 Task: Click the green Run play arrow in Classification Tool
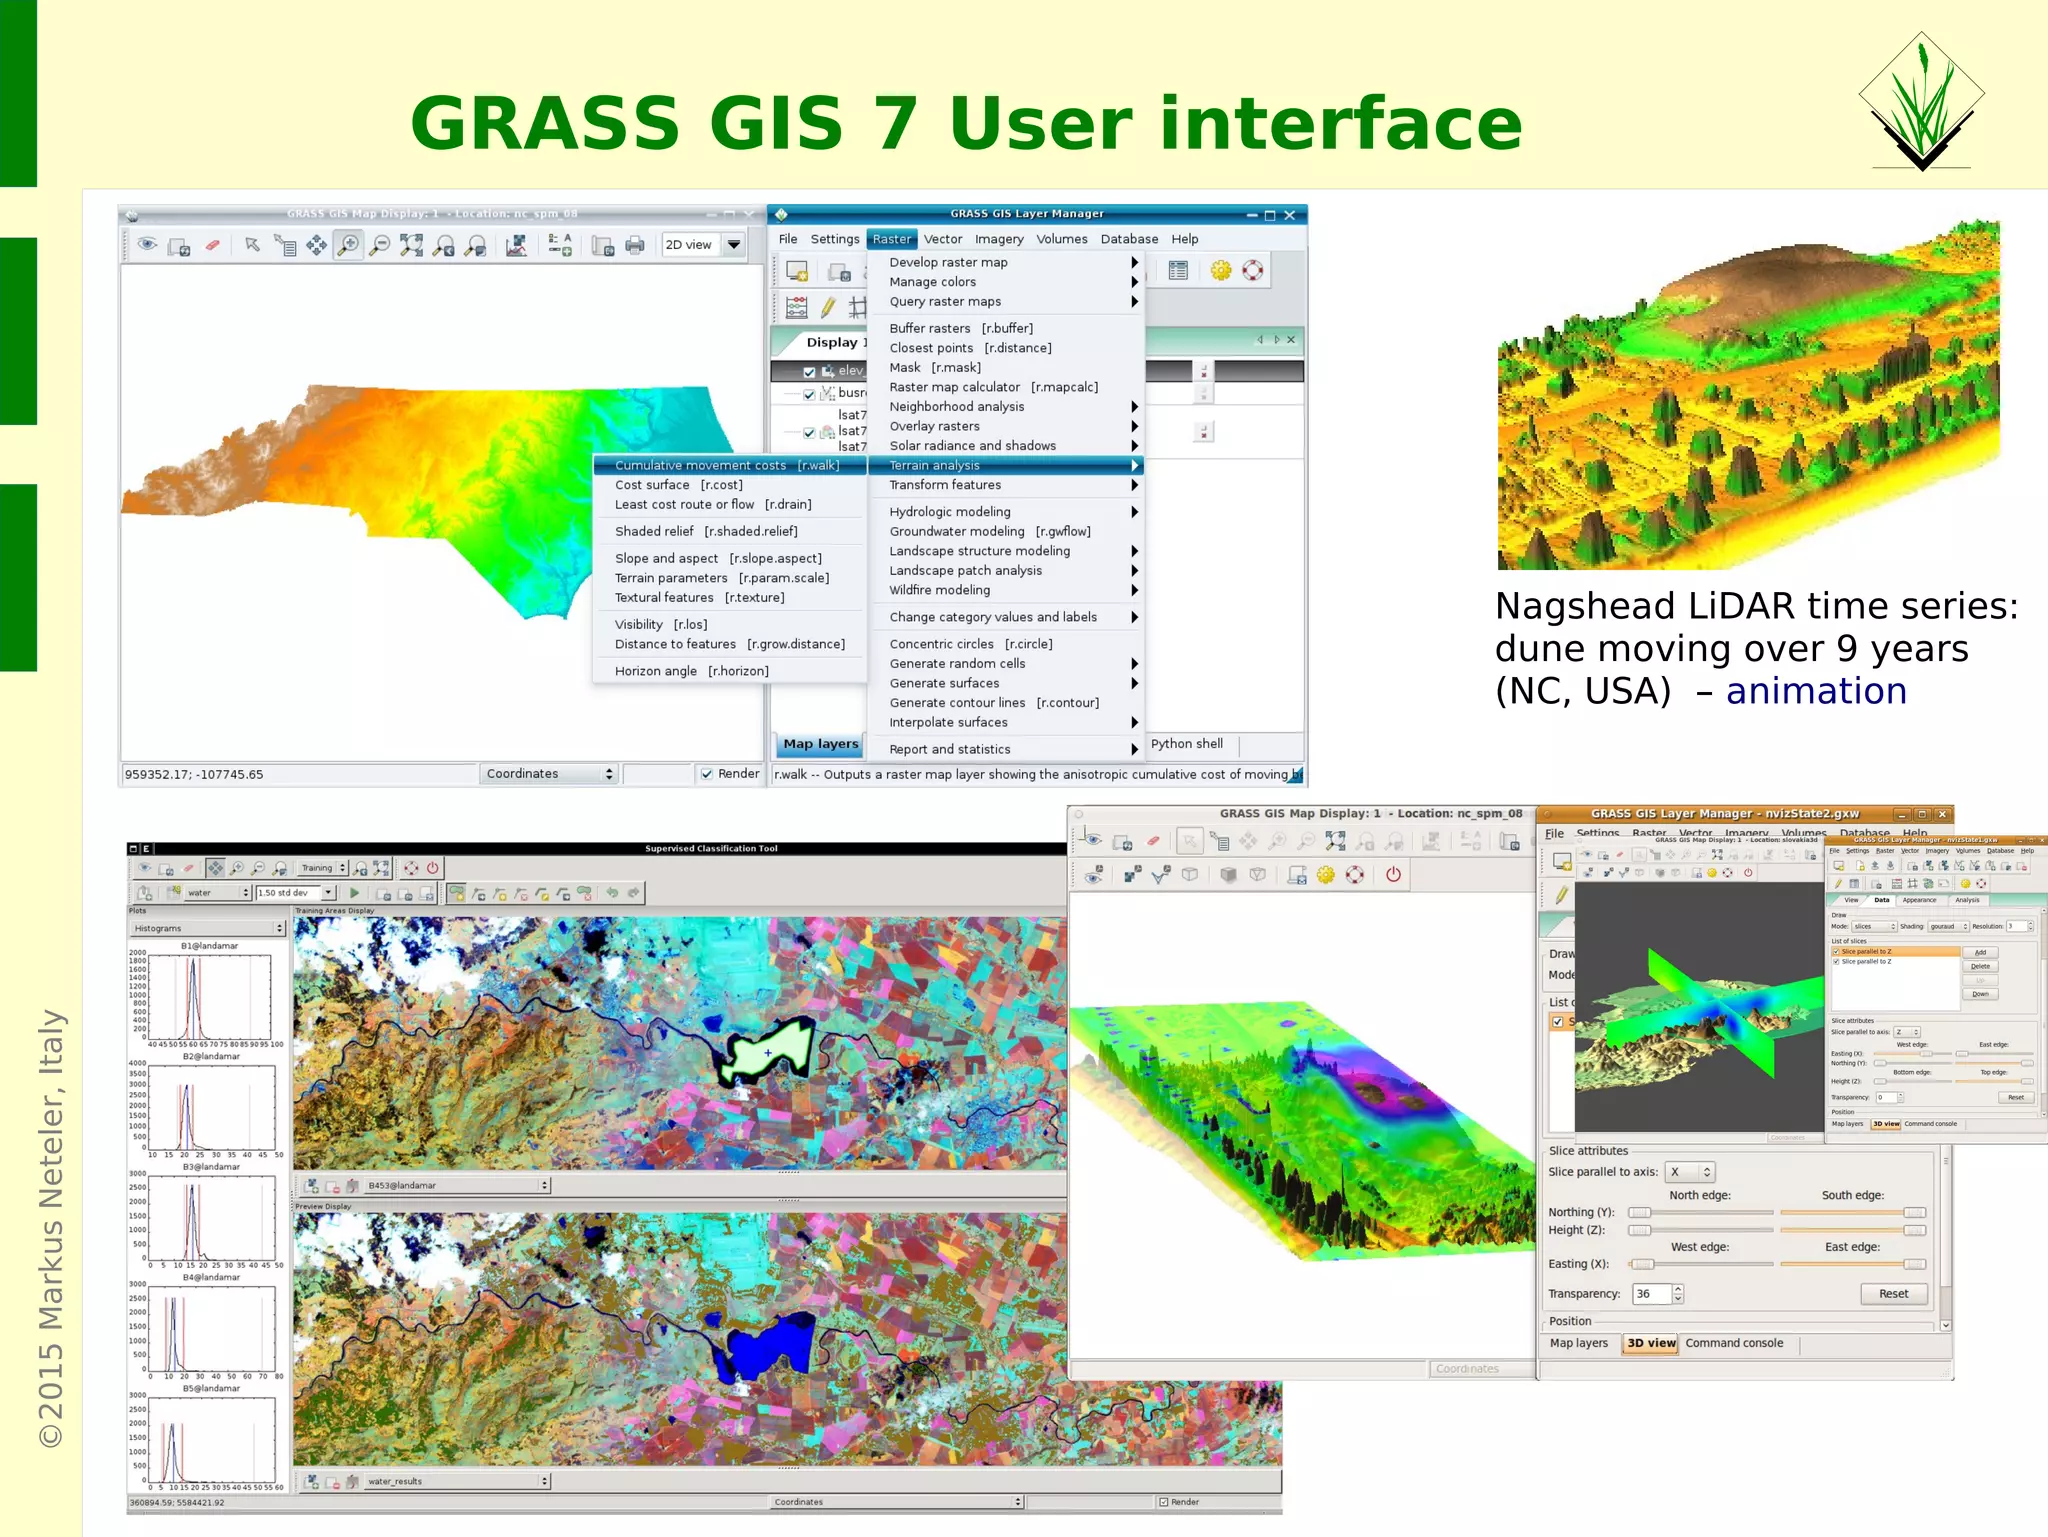[354, 893]
